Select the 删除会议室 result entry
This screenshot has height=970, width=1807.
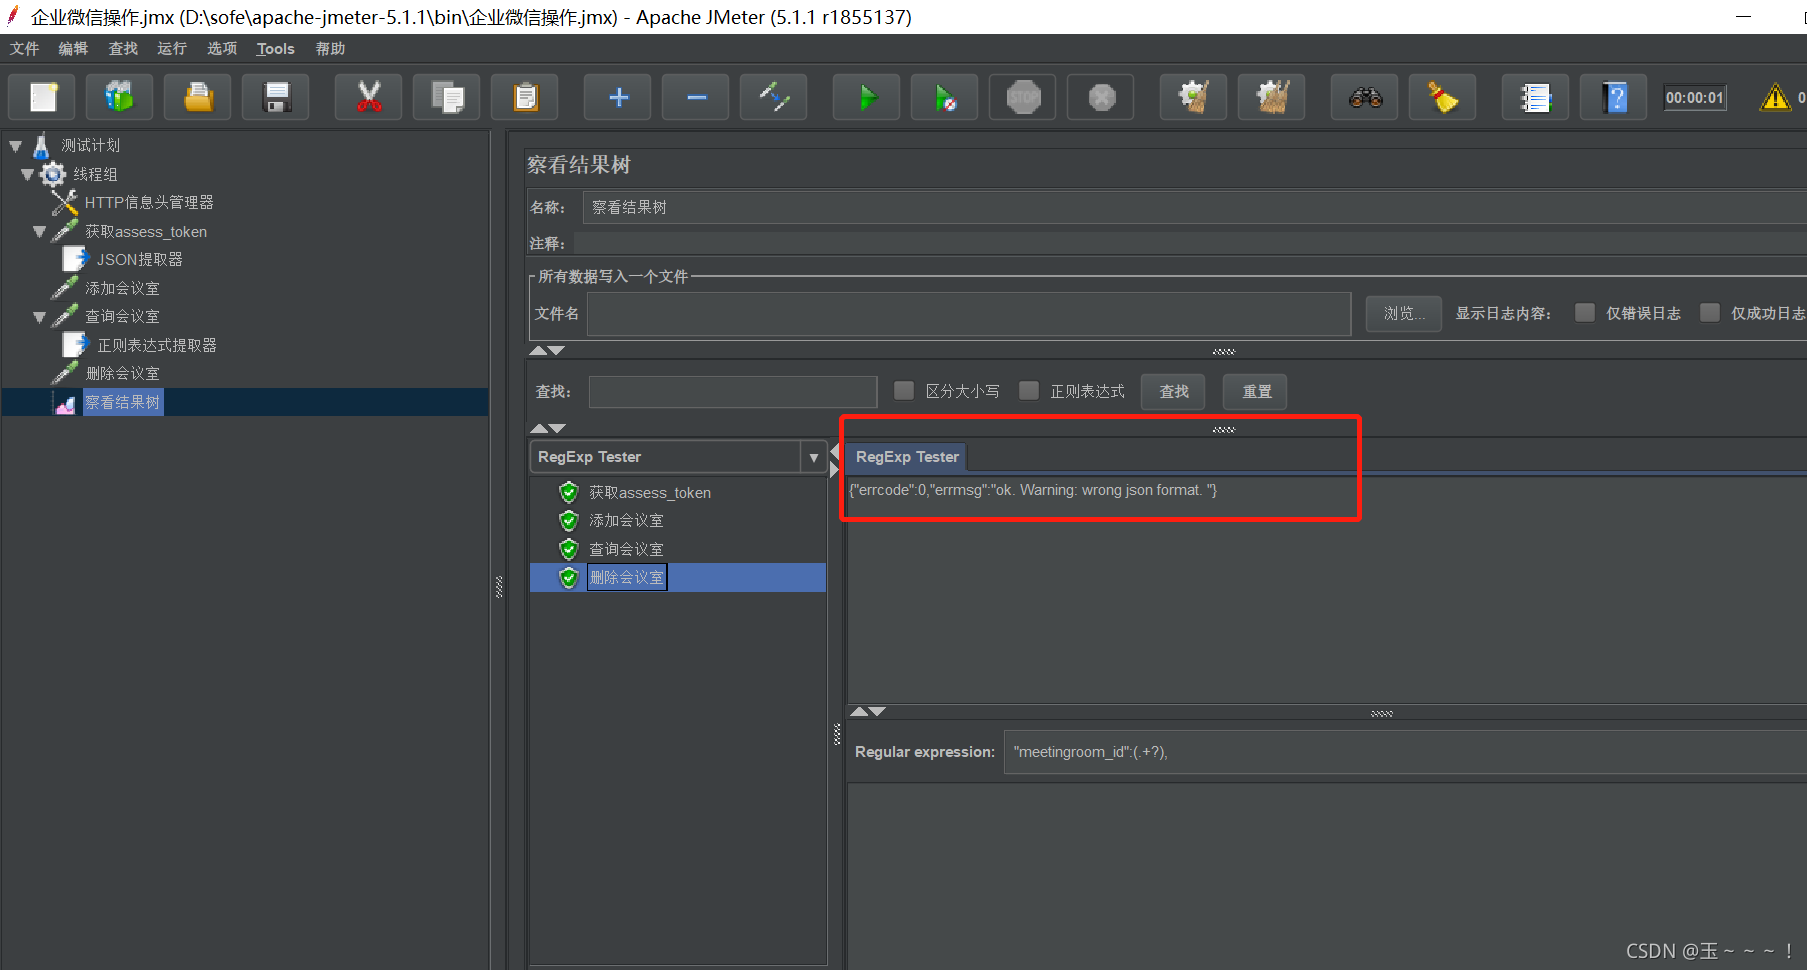(626, 577)
